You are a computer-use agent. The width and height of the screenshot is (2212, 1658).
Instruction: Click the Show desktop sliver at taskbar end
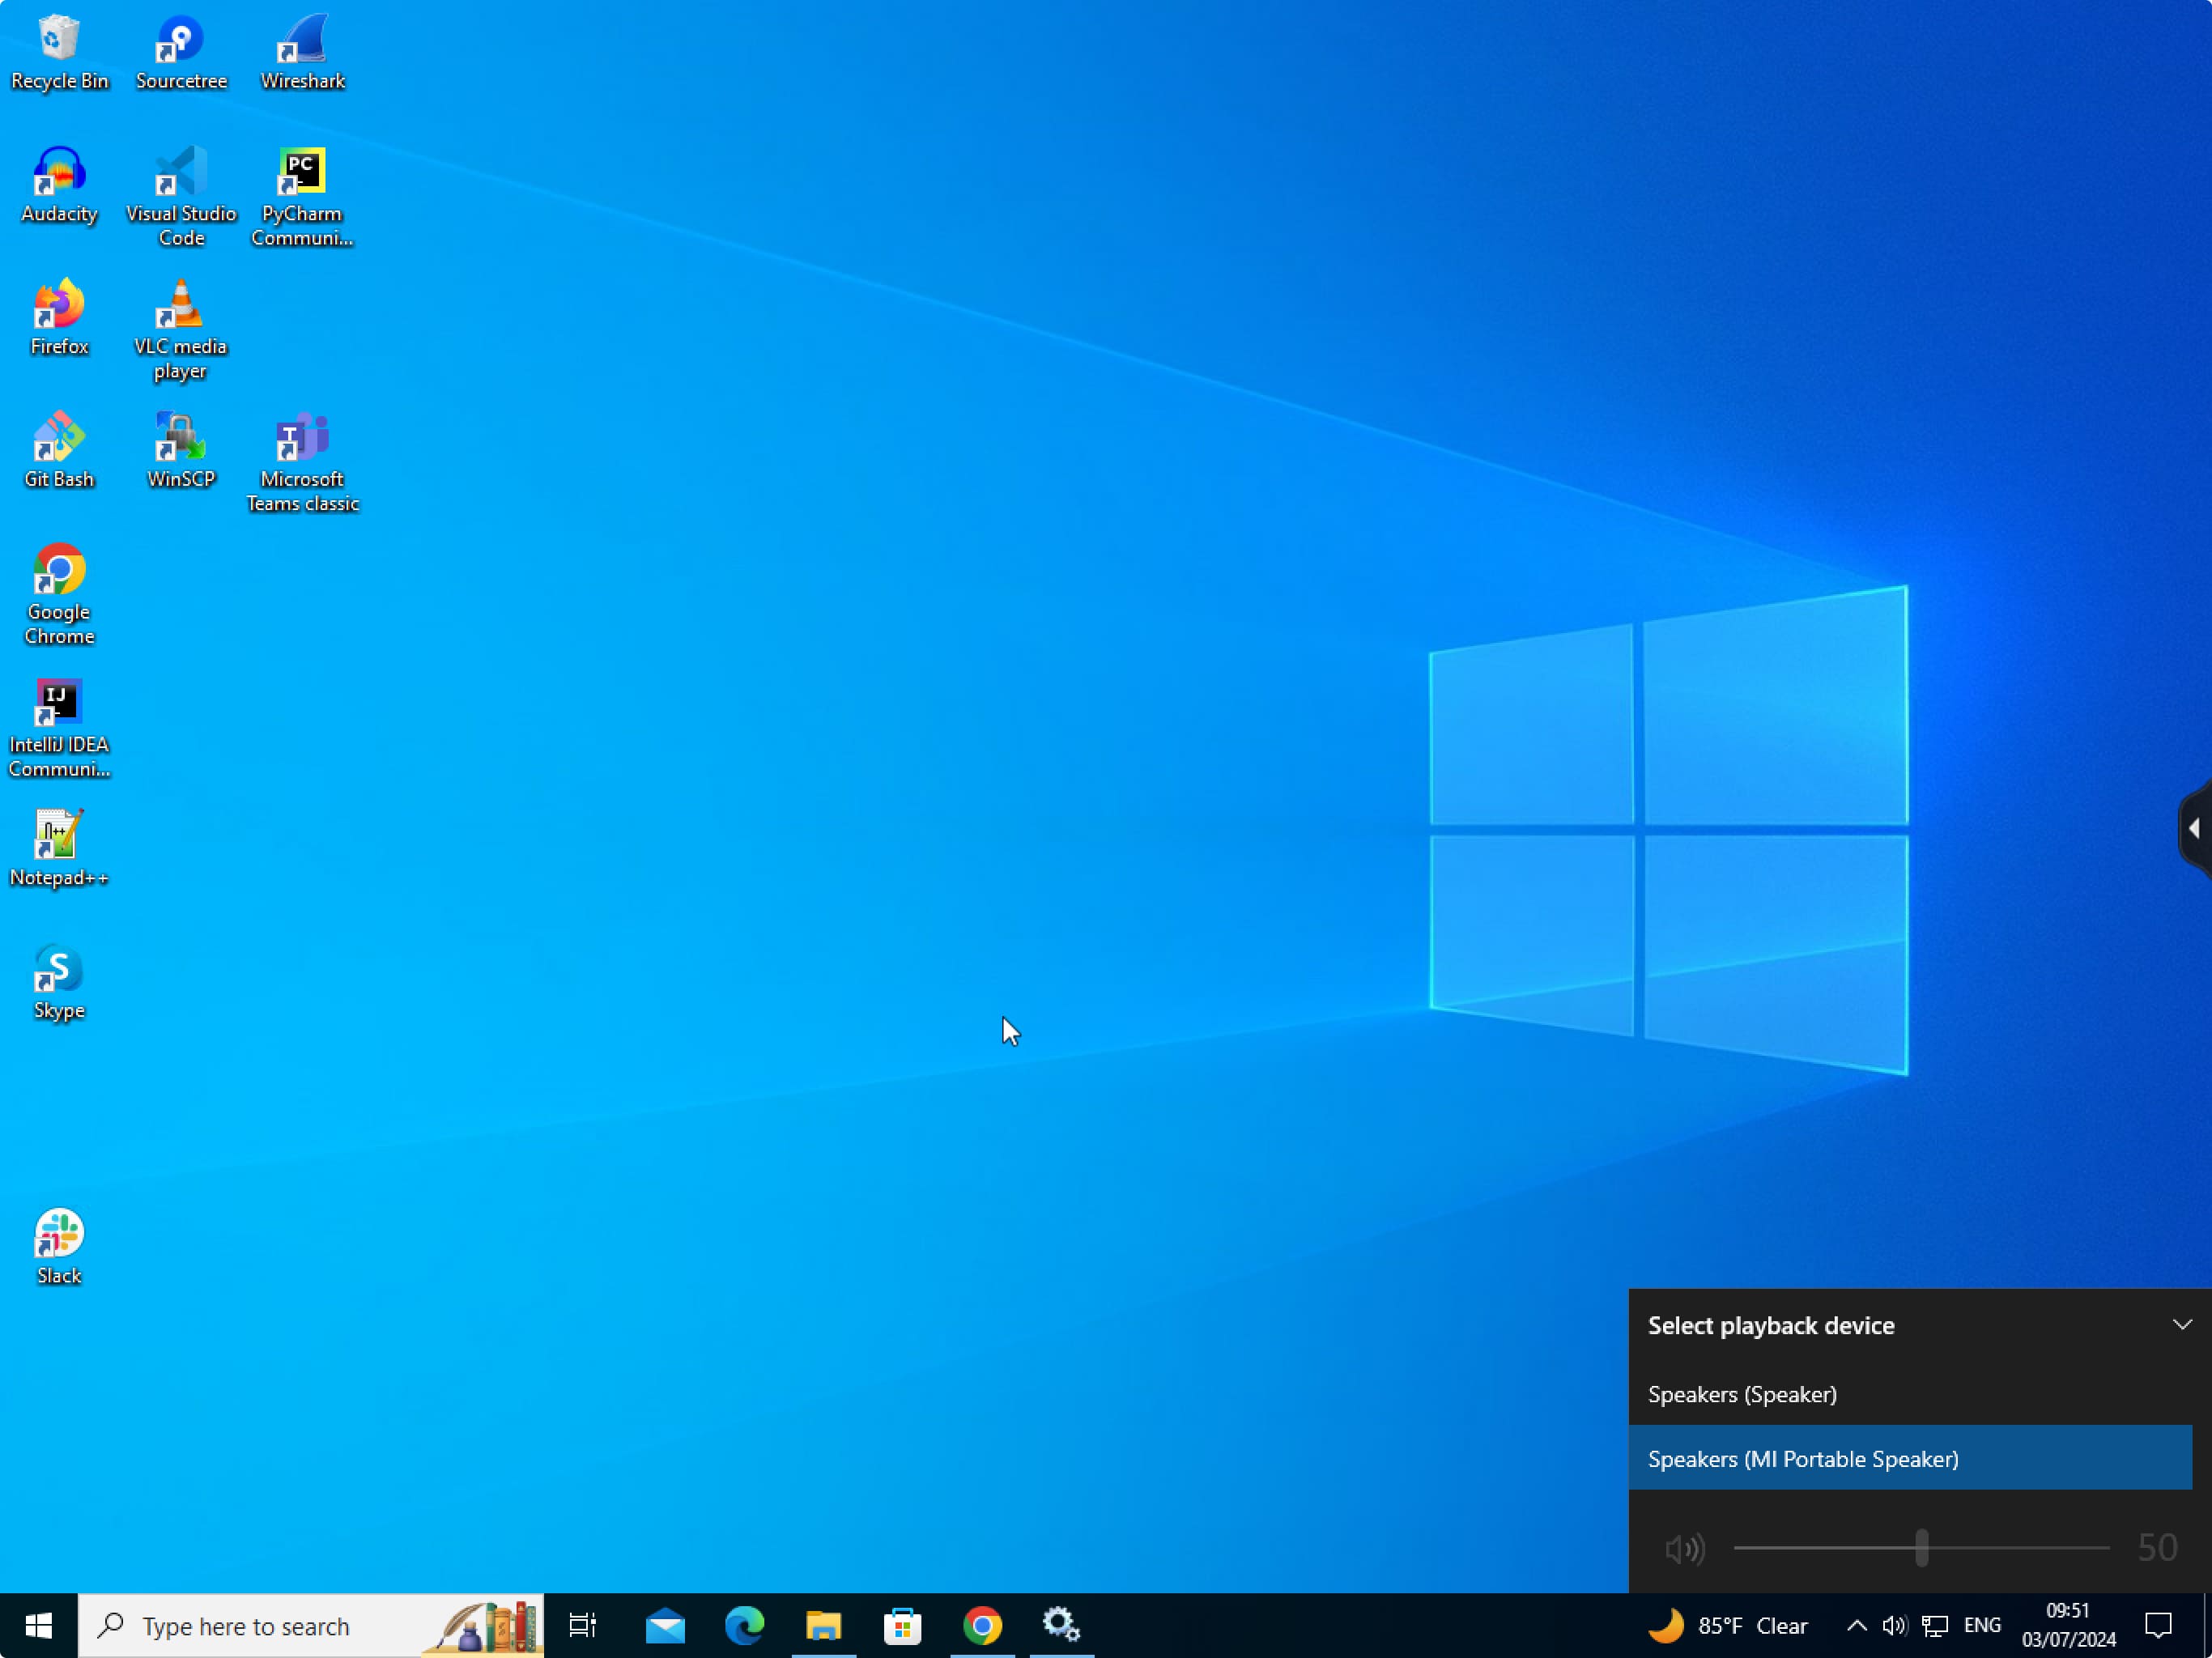coord(2207,1626)
